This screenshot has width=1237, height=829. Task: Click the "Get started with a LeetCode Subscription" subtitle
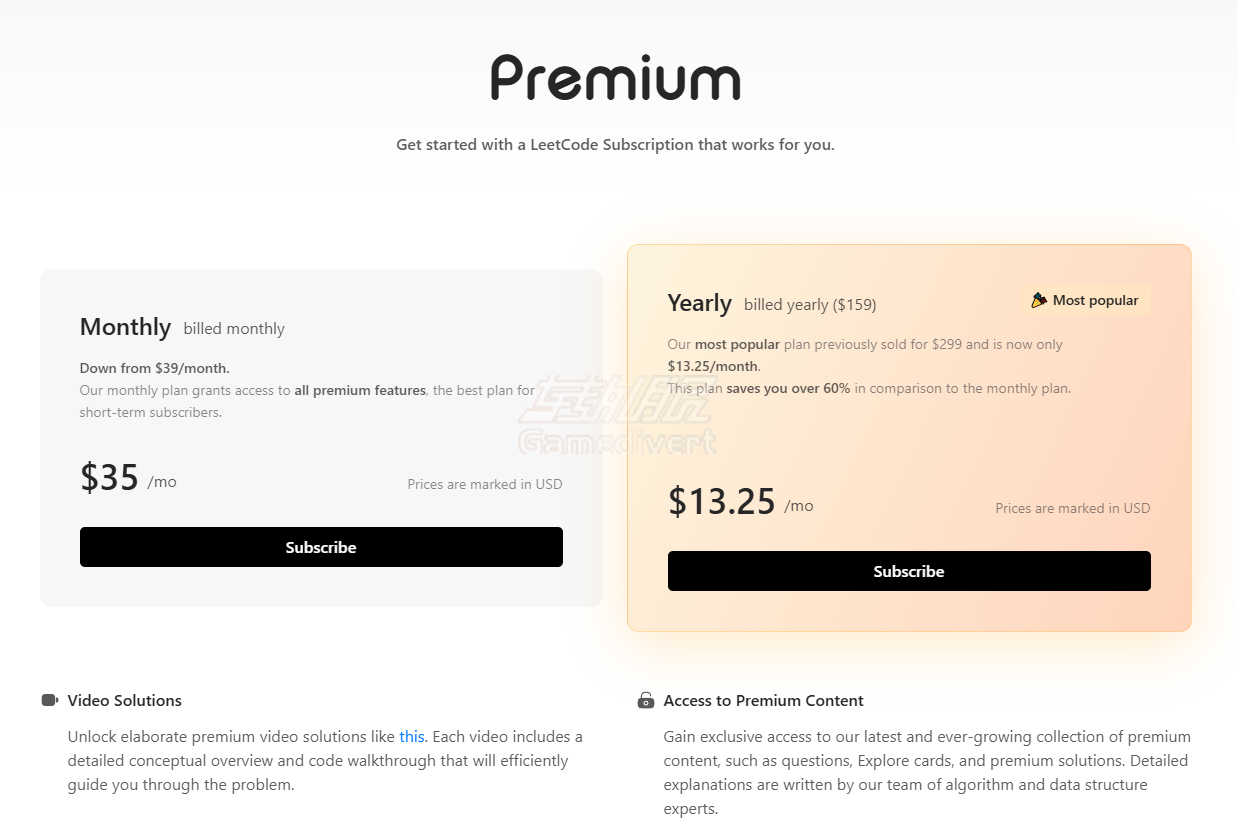tap(615, 145)
